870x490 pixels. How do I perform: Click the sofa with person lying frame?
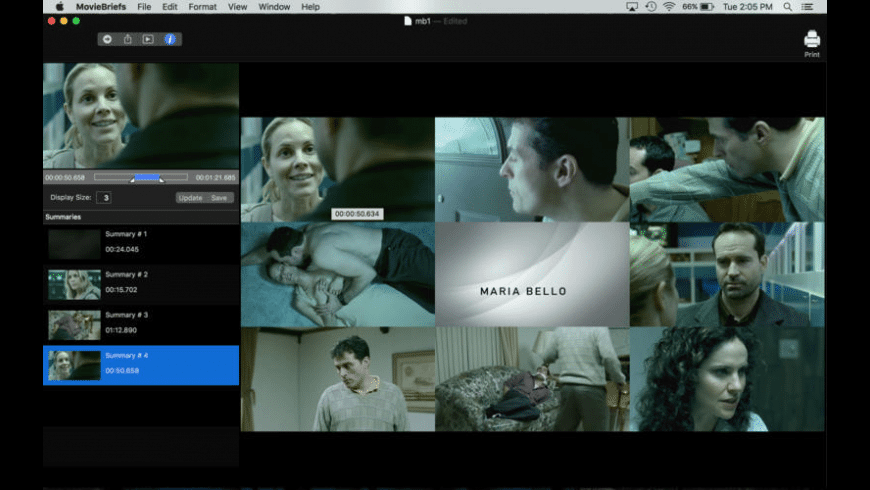click(532, 379)
